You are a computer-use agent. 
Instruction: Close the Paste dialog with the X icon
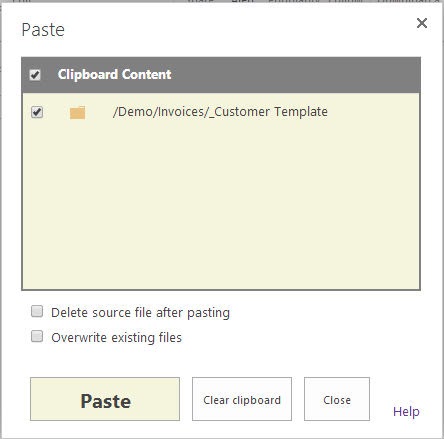point(422,23)
